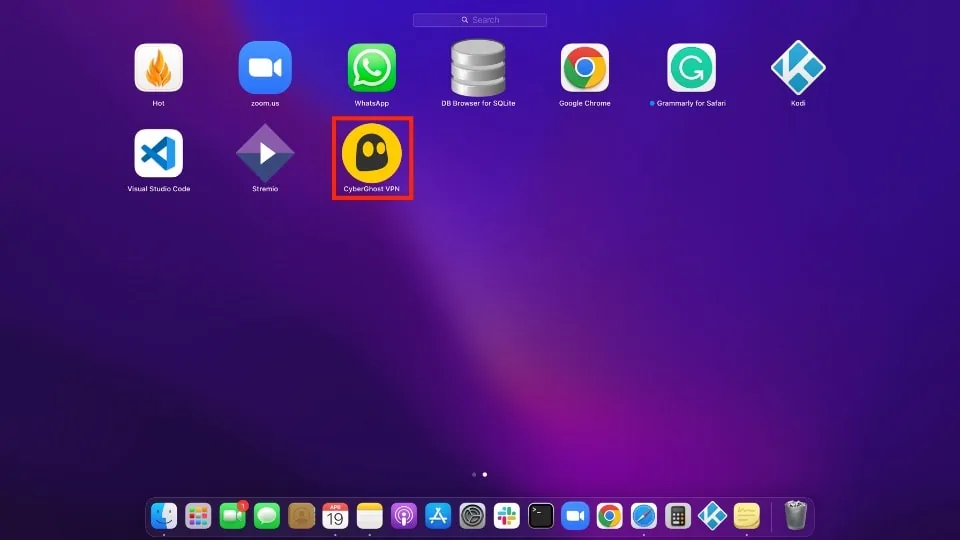Image resolution: width=960 pixels, height=540 pixels.
Task: Open System Preferences from the Dock
Action: (x=473, y=516)
